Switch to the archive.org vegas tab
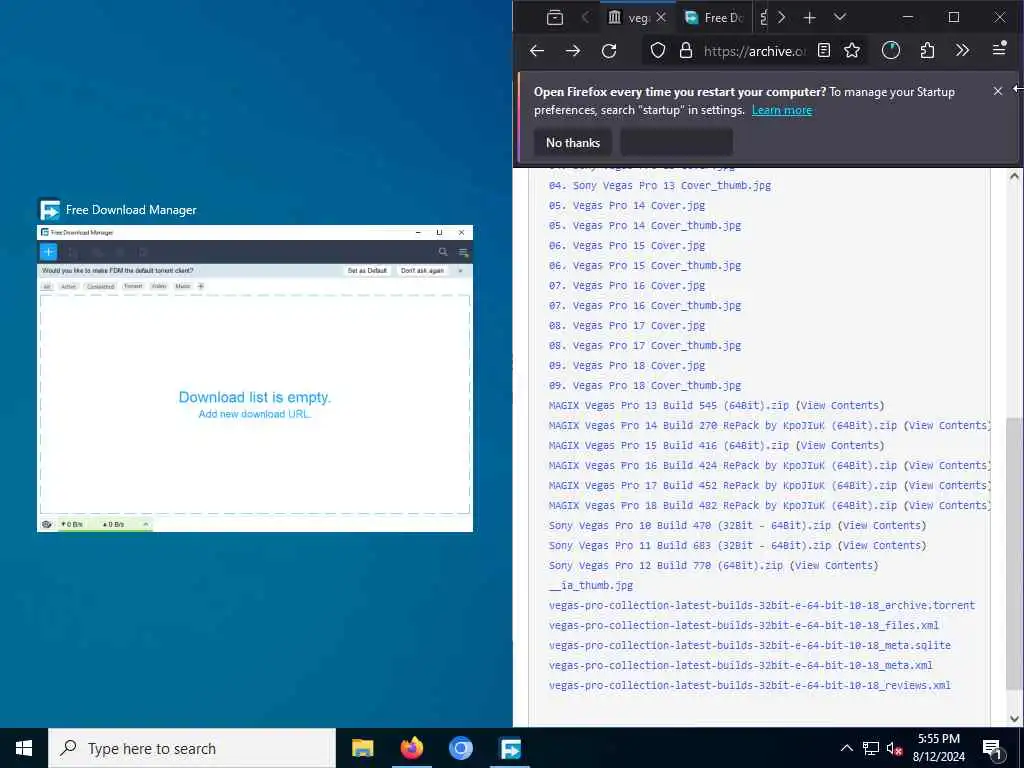This screenshot has width=1024, height=768. coord(628,18)
